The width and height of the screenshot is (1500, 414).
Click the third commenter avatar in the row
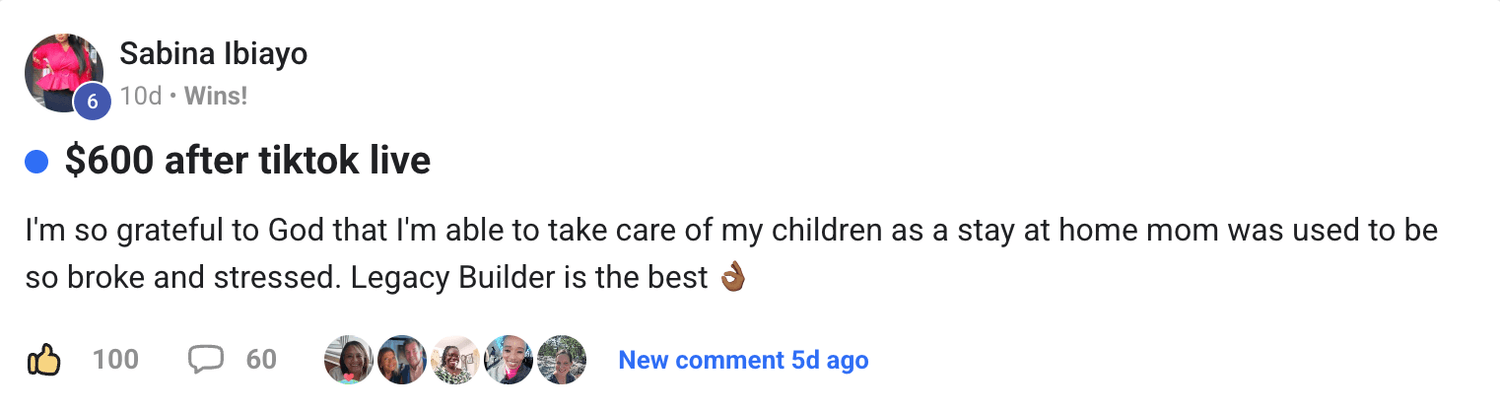click(x=455, y=360)
